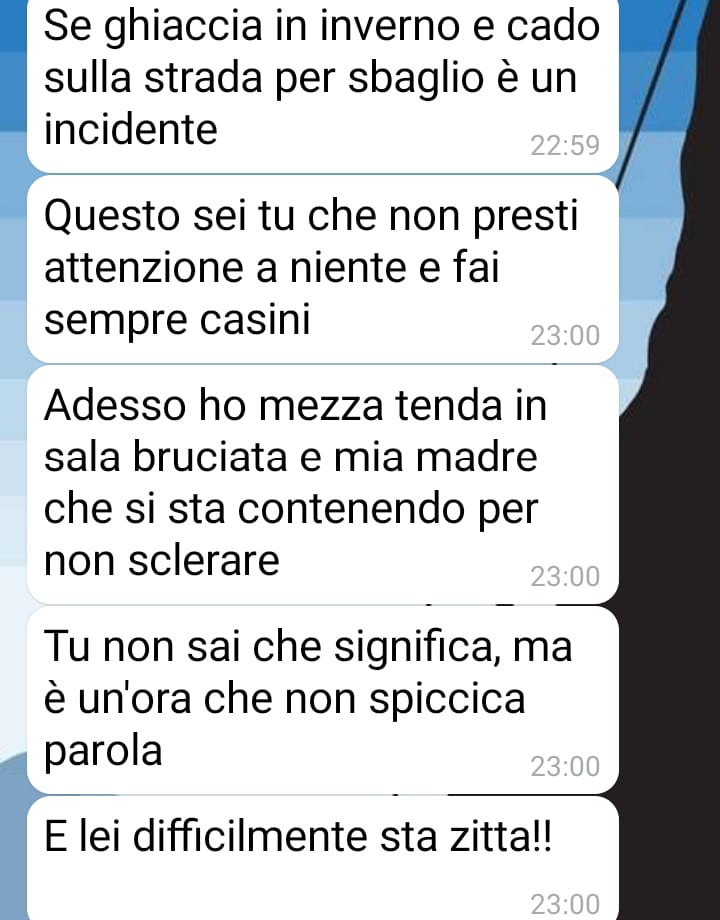The image size is (720, 920).
Task: Tap the 22:59 timestamp
Action: tap(564, 146)
